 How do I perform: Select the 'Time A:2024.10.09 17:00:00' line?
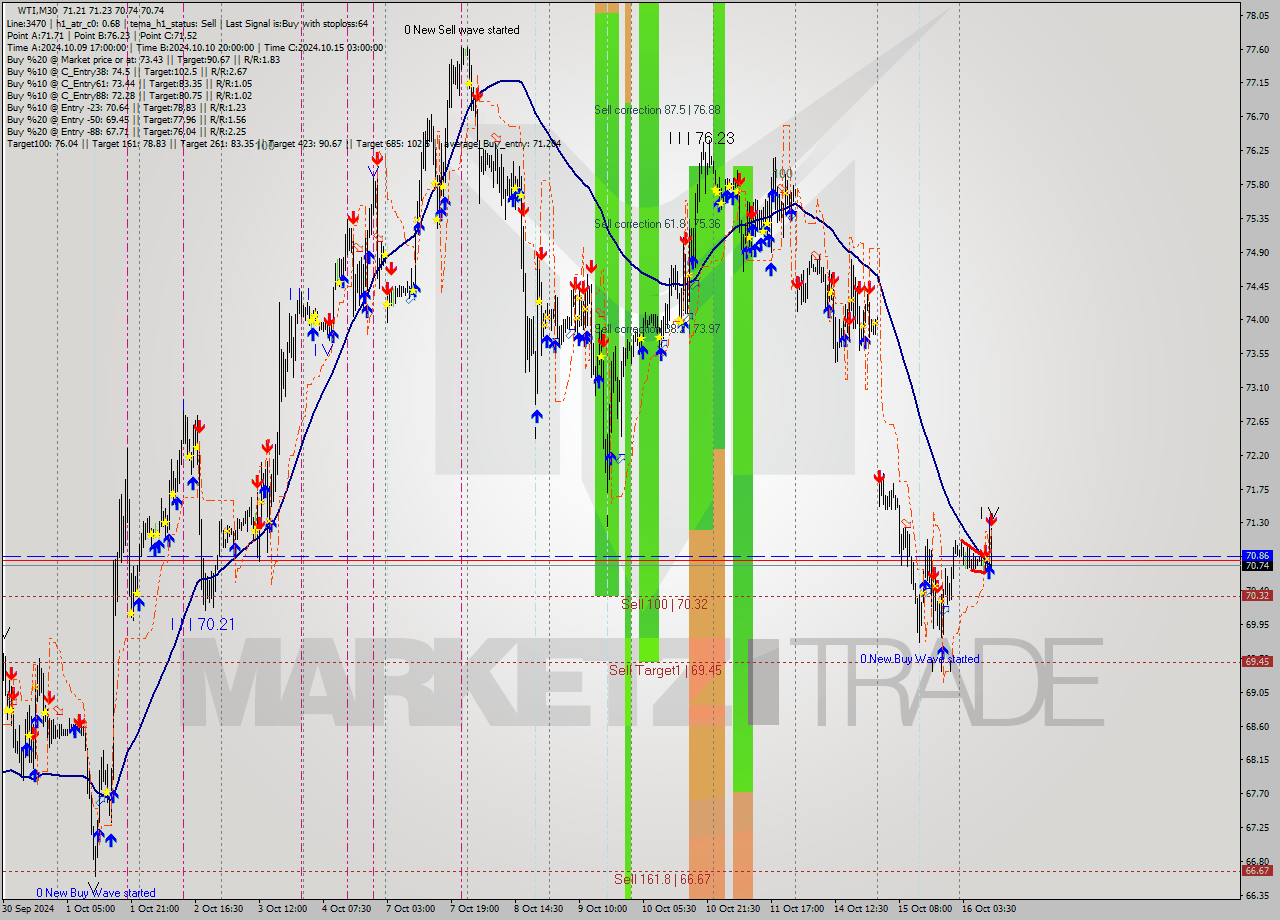(195, 47)
